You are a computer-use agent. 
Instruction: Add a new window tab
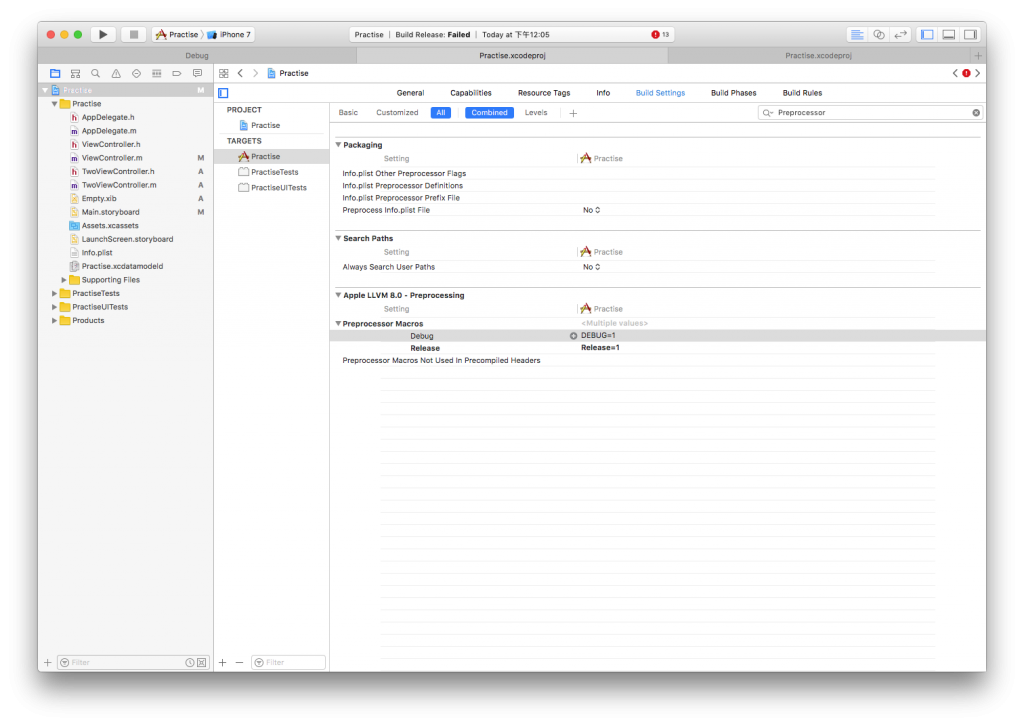(x=978, y=55)
